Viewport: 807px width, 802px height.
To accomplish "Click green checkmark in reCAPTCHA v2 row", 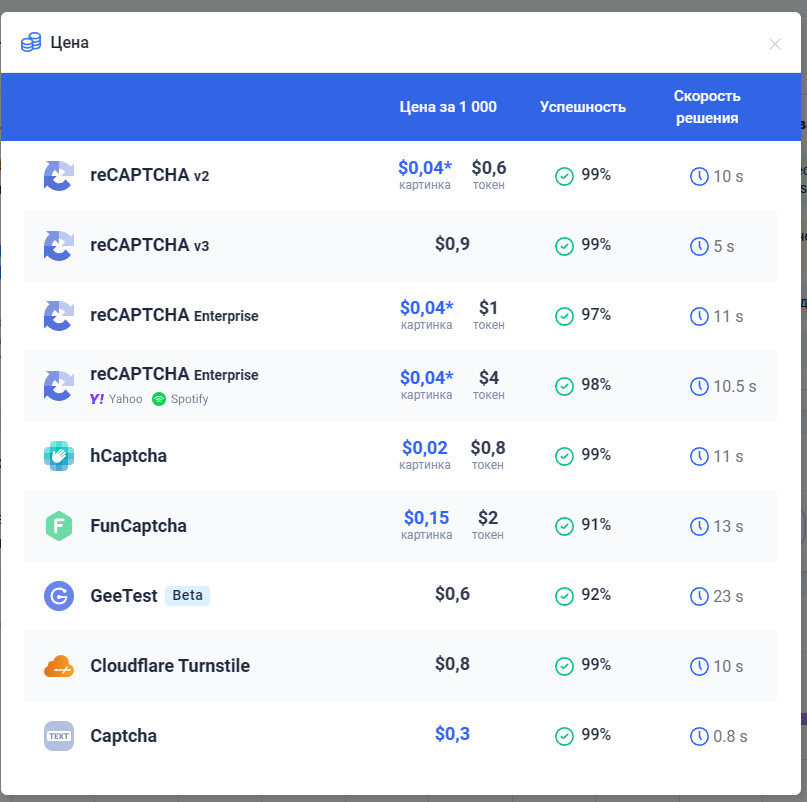I will 564,176.
